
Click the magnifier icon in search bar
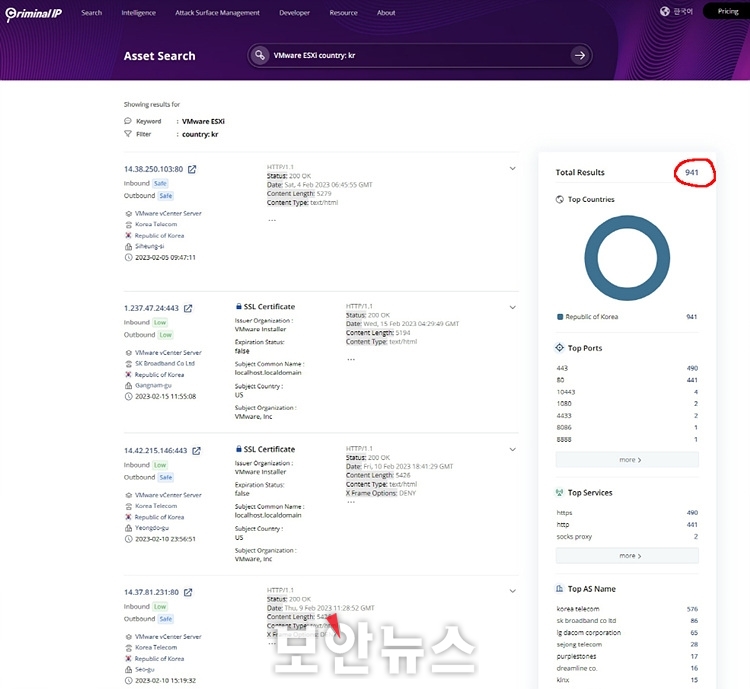click(x=260, y=56)
